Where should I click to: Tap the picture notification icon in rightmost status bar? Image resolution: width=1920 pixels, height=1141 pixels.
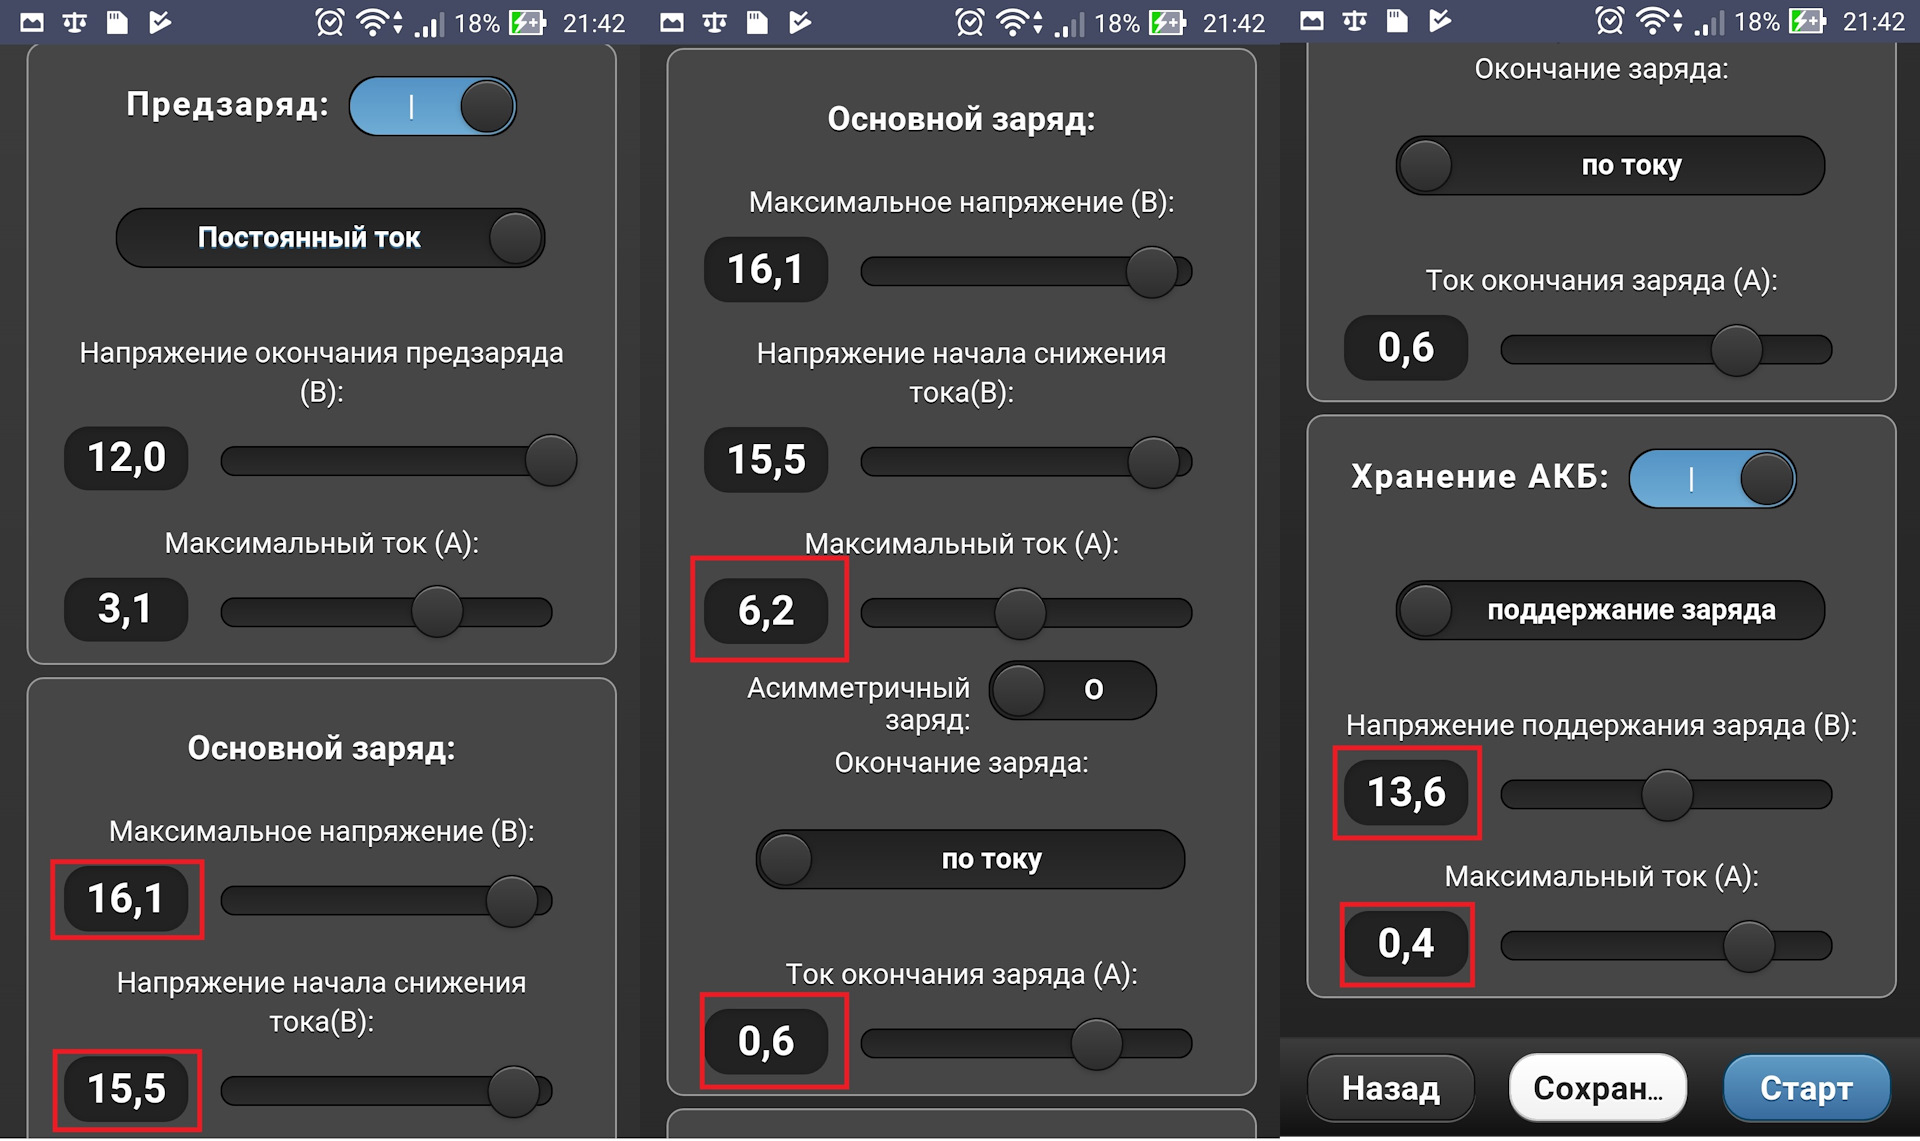(1311, 22)
